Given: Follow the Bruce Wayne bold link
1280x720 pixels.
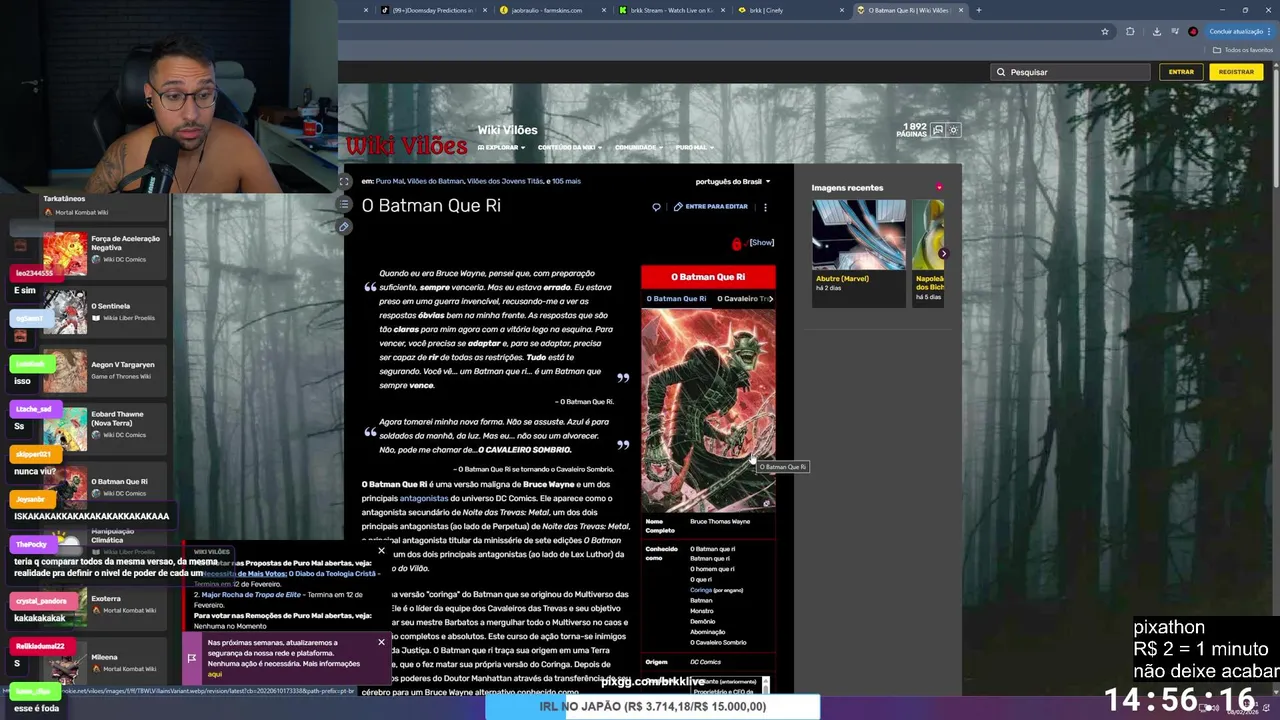Looking at the screenshot, I should tap(548, 484).
